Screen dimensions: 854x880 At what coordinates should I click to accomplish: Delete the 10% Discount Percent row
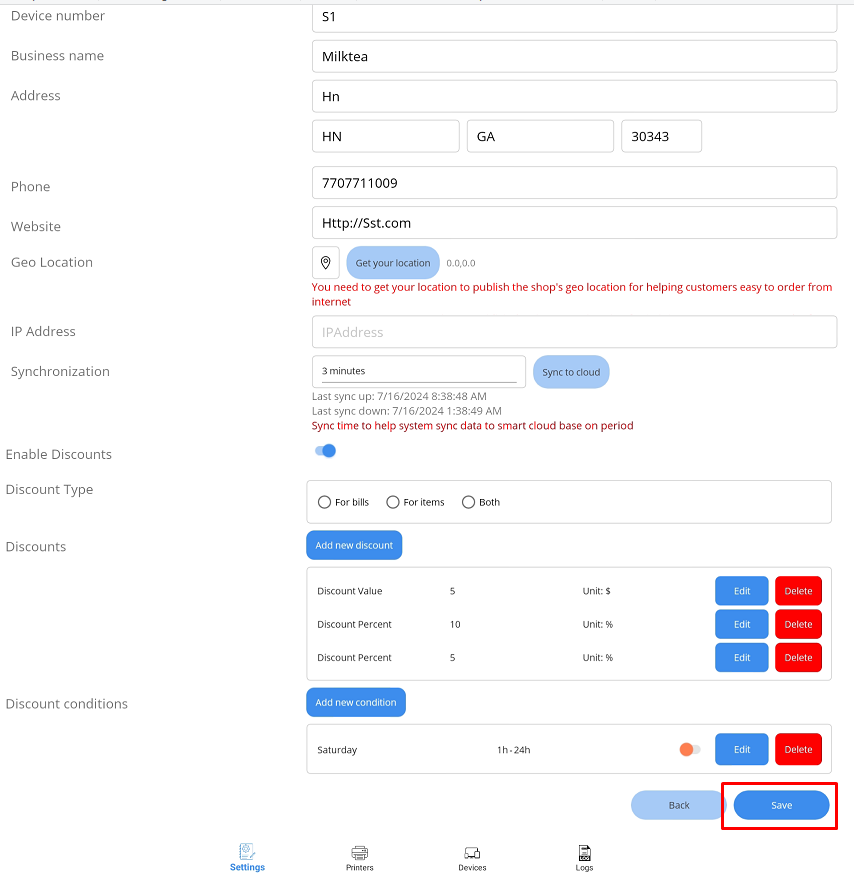tap(798, 624)
